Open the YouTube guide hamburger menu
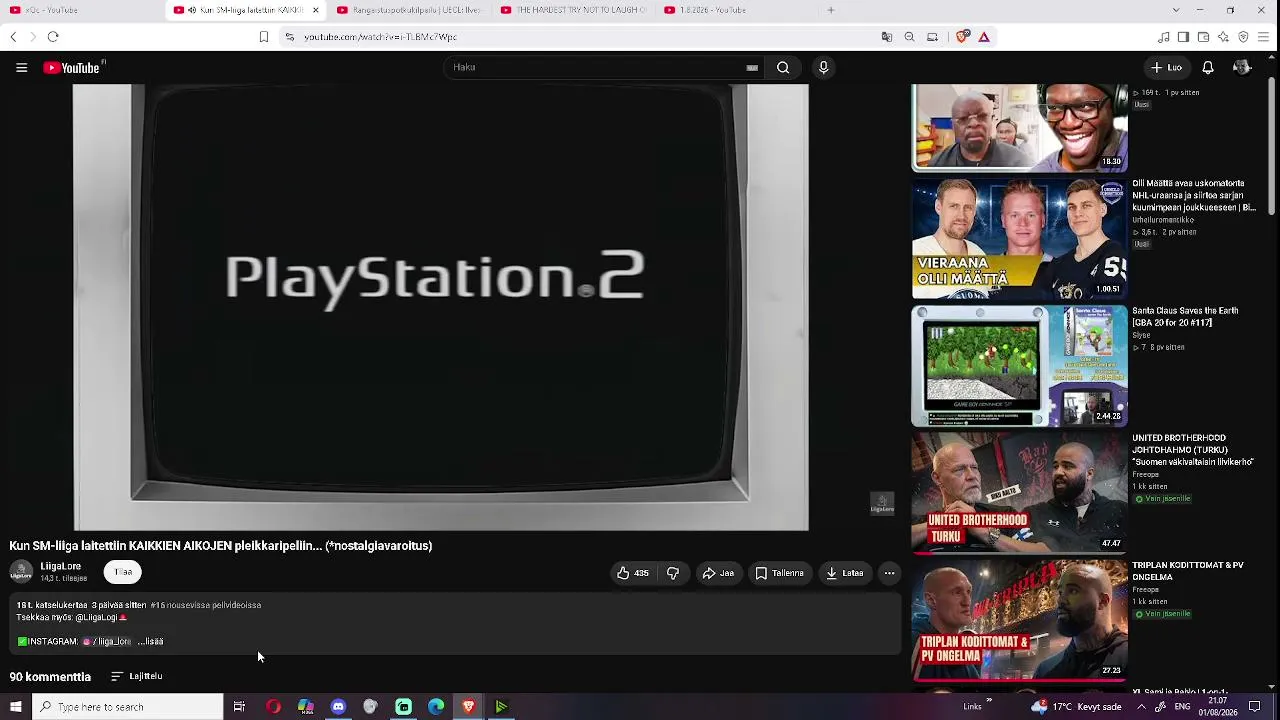This screenshot has height=720, width=1280. point(21,68)
